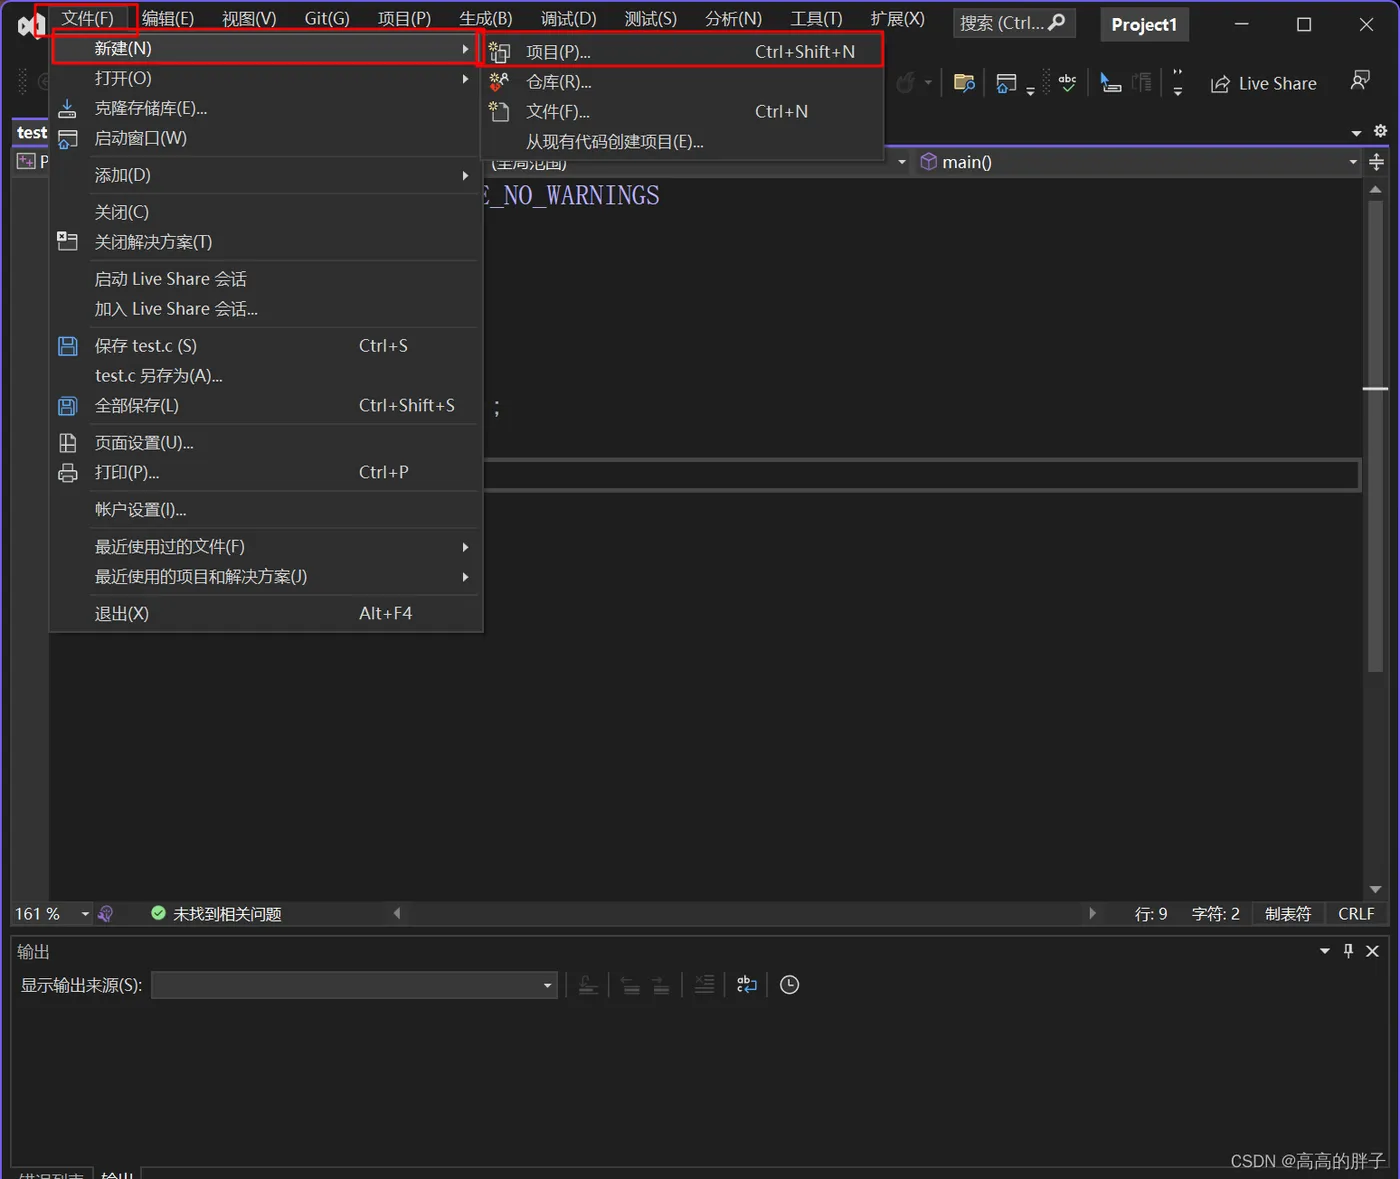Click the editor split window icon
Image resolution: width=1400 pixels, height=1179 pixels.
1376,162
